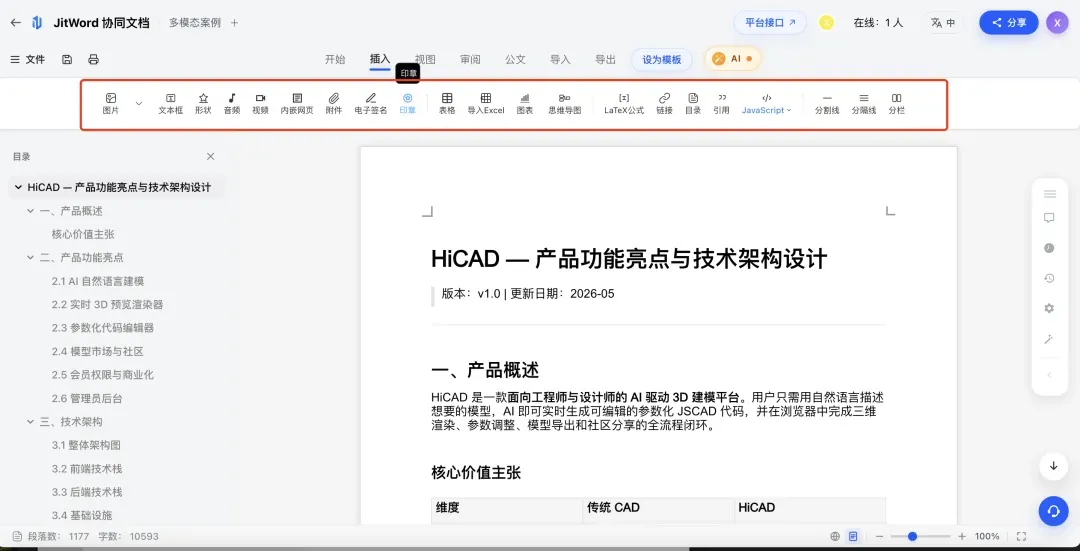The width and height of the screenshot is (1080, 551).
Task: Switch to the 开始 tab
Action: 335,59
